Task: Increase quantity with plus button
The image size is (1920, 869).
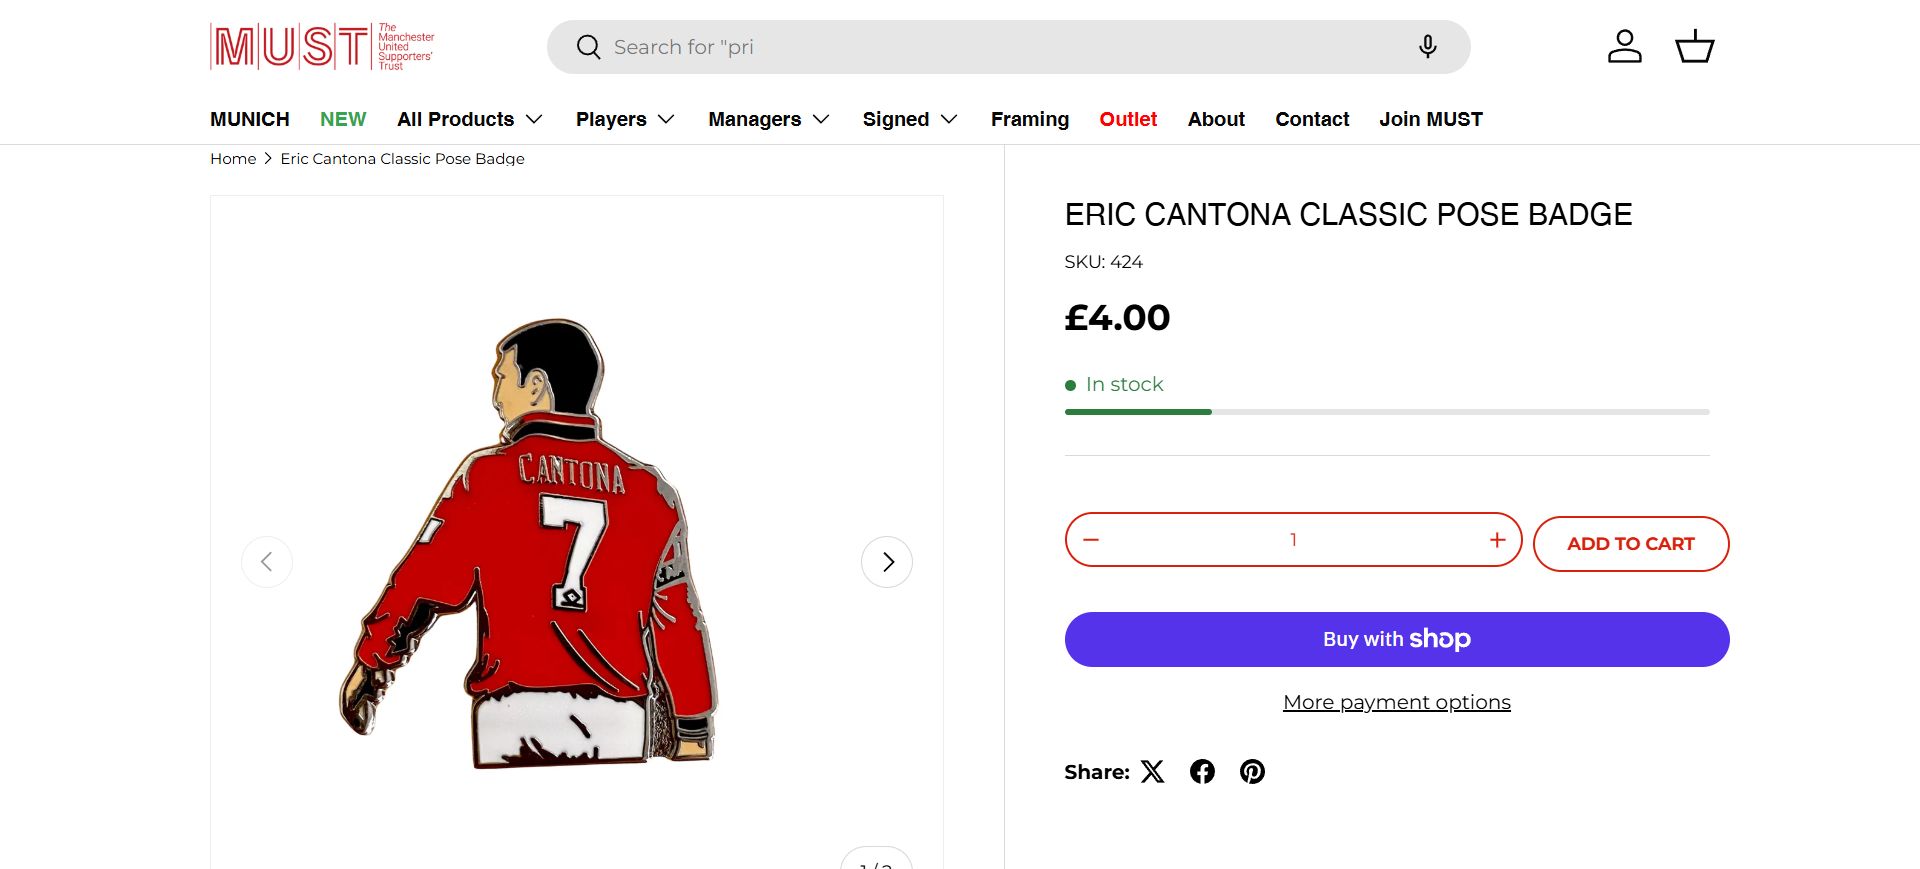Action: coord(1497,540)
